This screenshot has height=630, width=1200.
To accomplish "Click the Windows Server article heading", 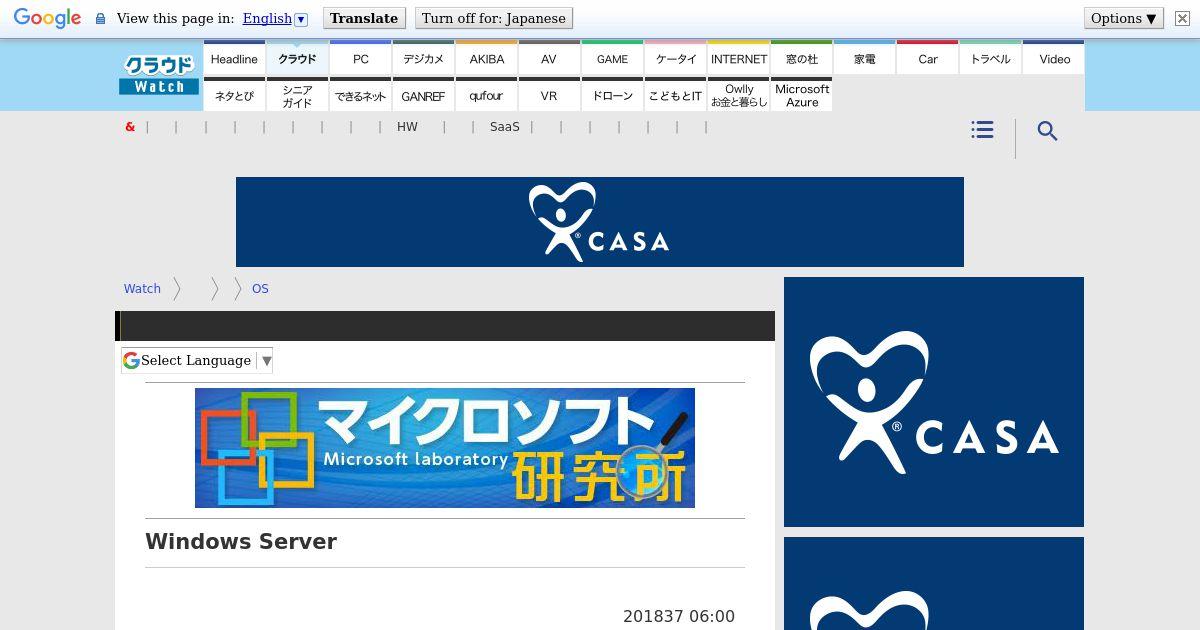I will (x=241, y=541).
